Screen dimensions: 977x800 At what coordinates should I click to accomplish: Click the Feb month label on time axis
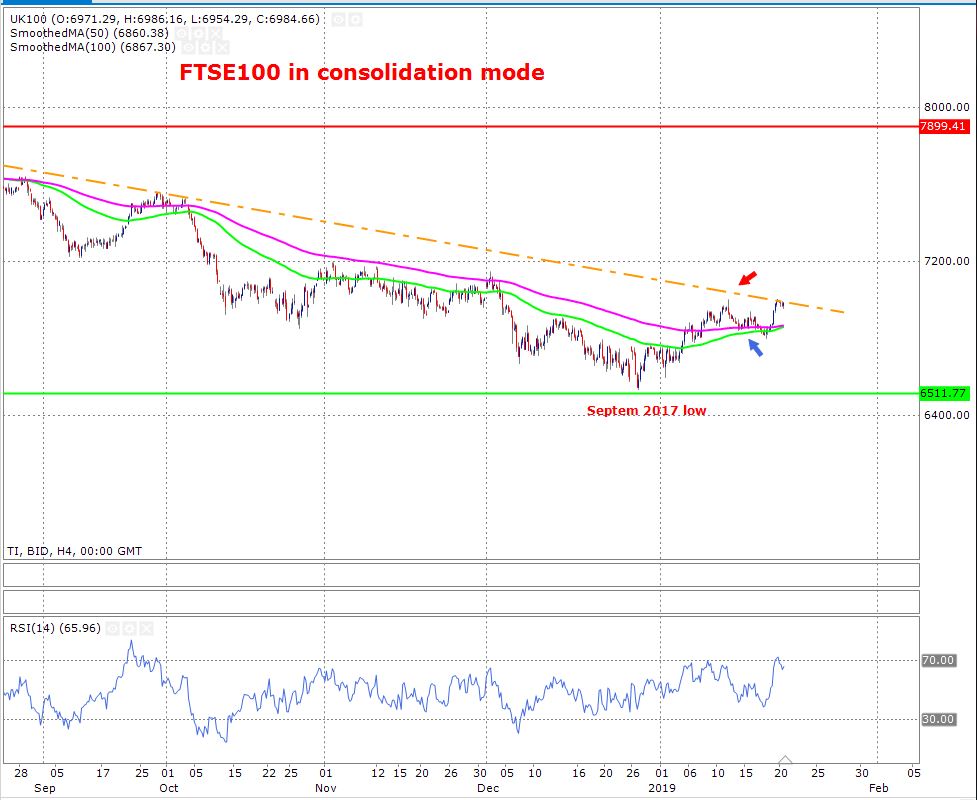click(x=879, y=788)
